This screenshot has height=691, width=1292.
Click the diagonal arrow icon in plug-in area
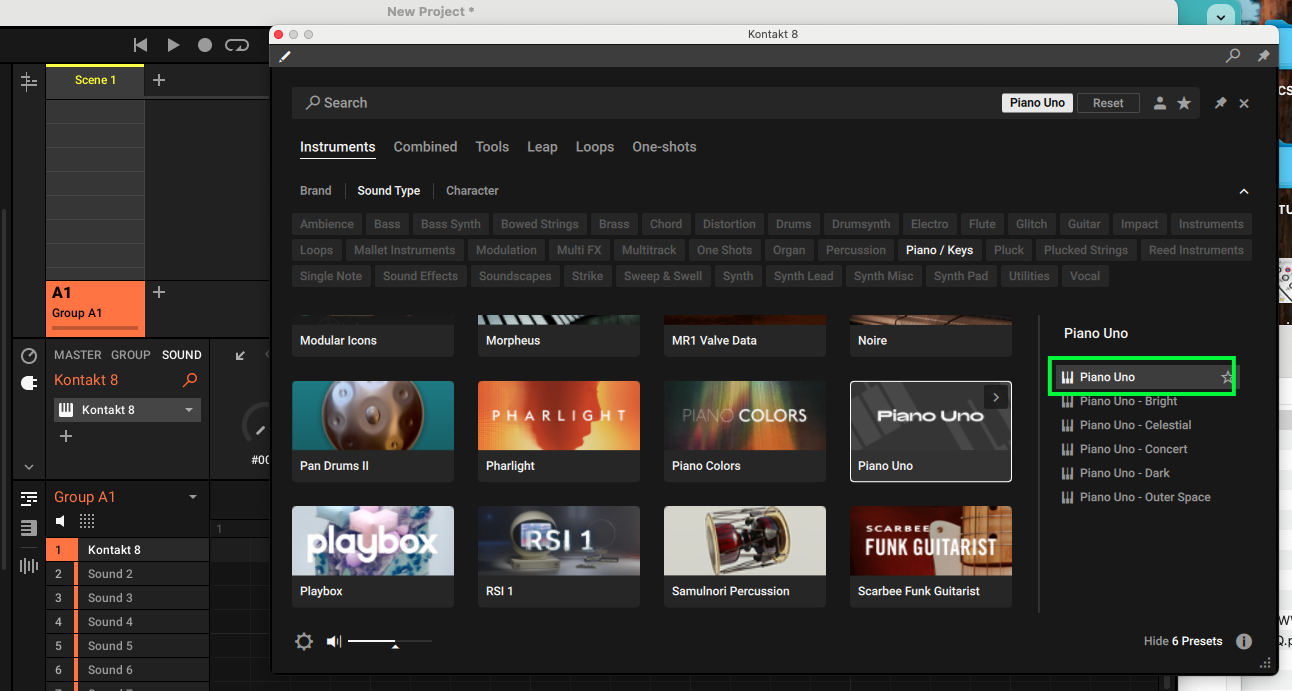tap(240, 355)
